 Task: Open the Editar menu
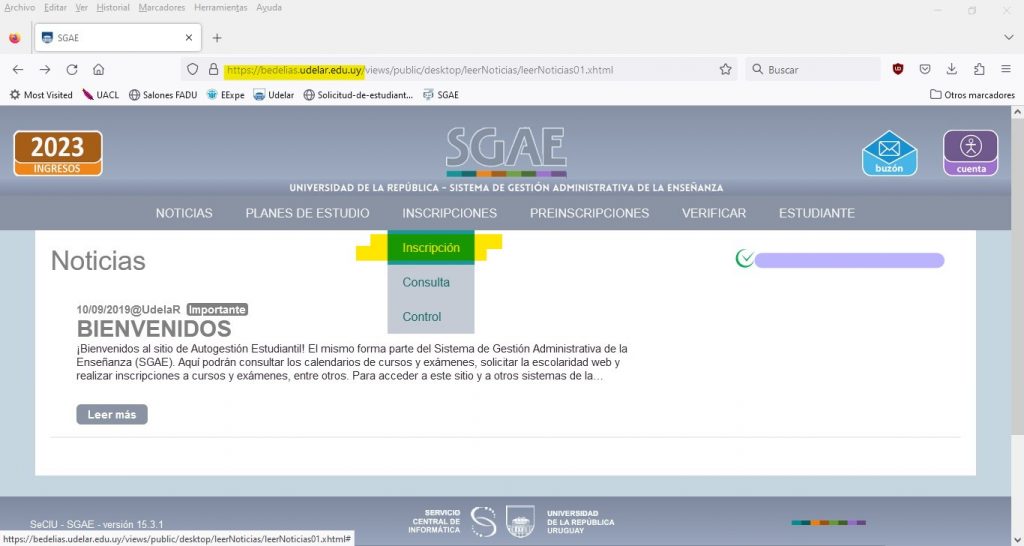tap(56, 8)
